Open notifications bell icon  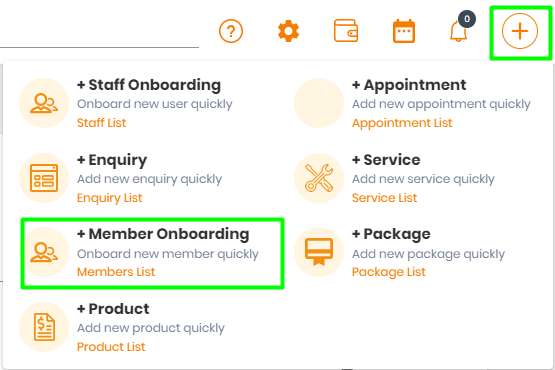(x=458, y=31)
